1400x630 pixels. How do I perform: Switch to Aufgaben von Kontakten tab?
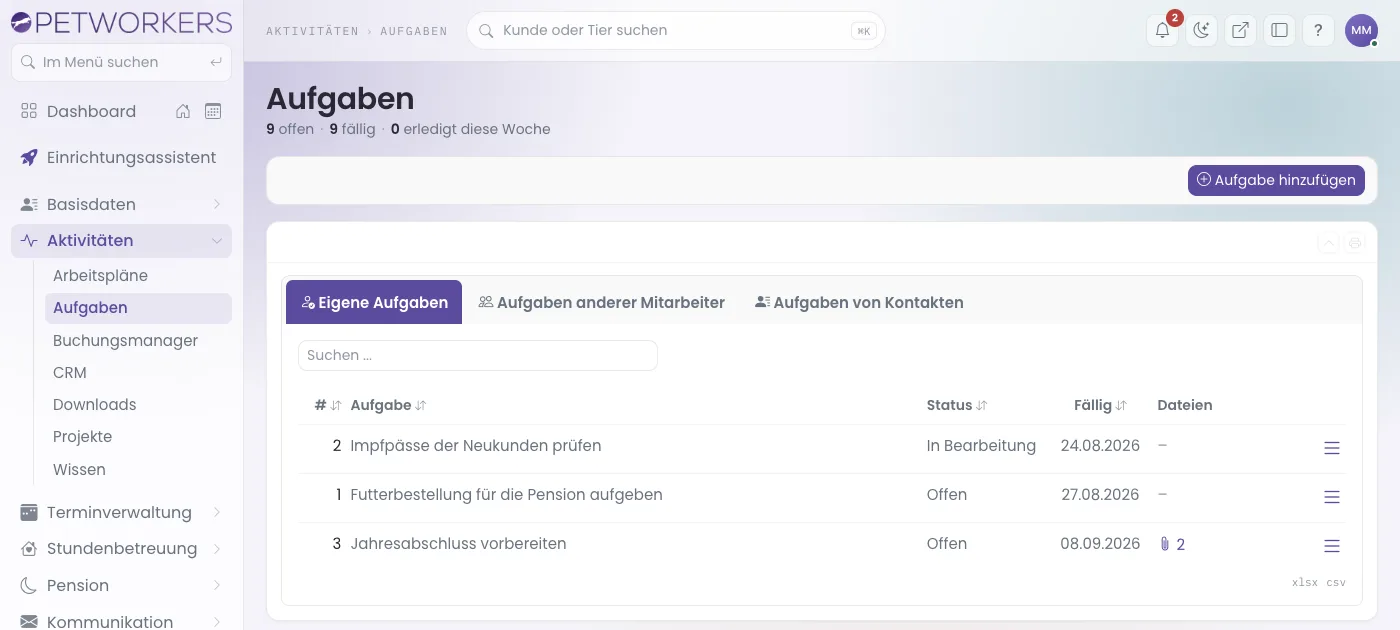(x=859, y=302)
